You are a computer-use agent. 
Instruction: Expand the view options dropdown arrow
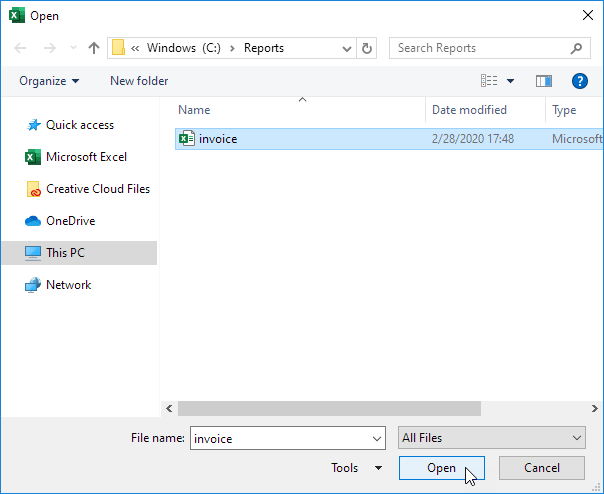point(510,81)
